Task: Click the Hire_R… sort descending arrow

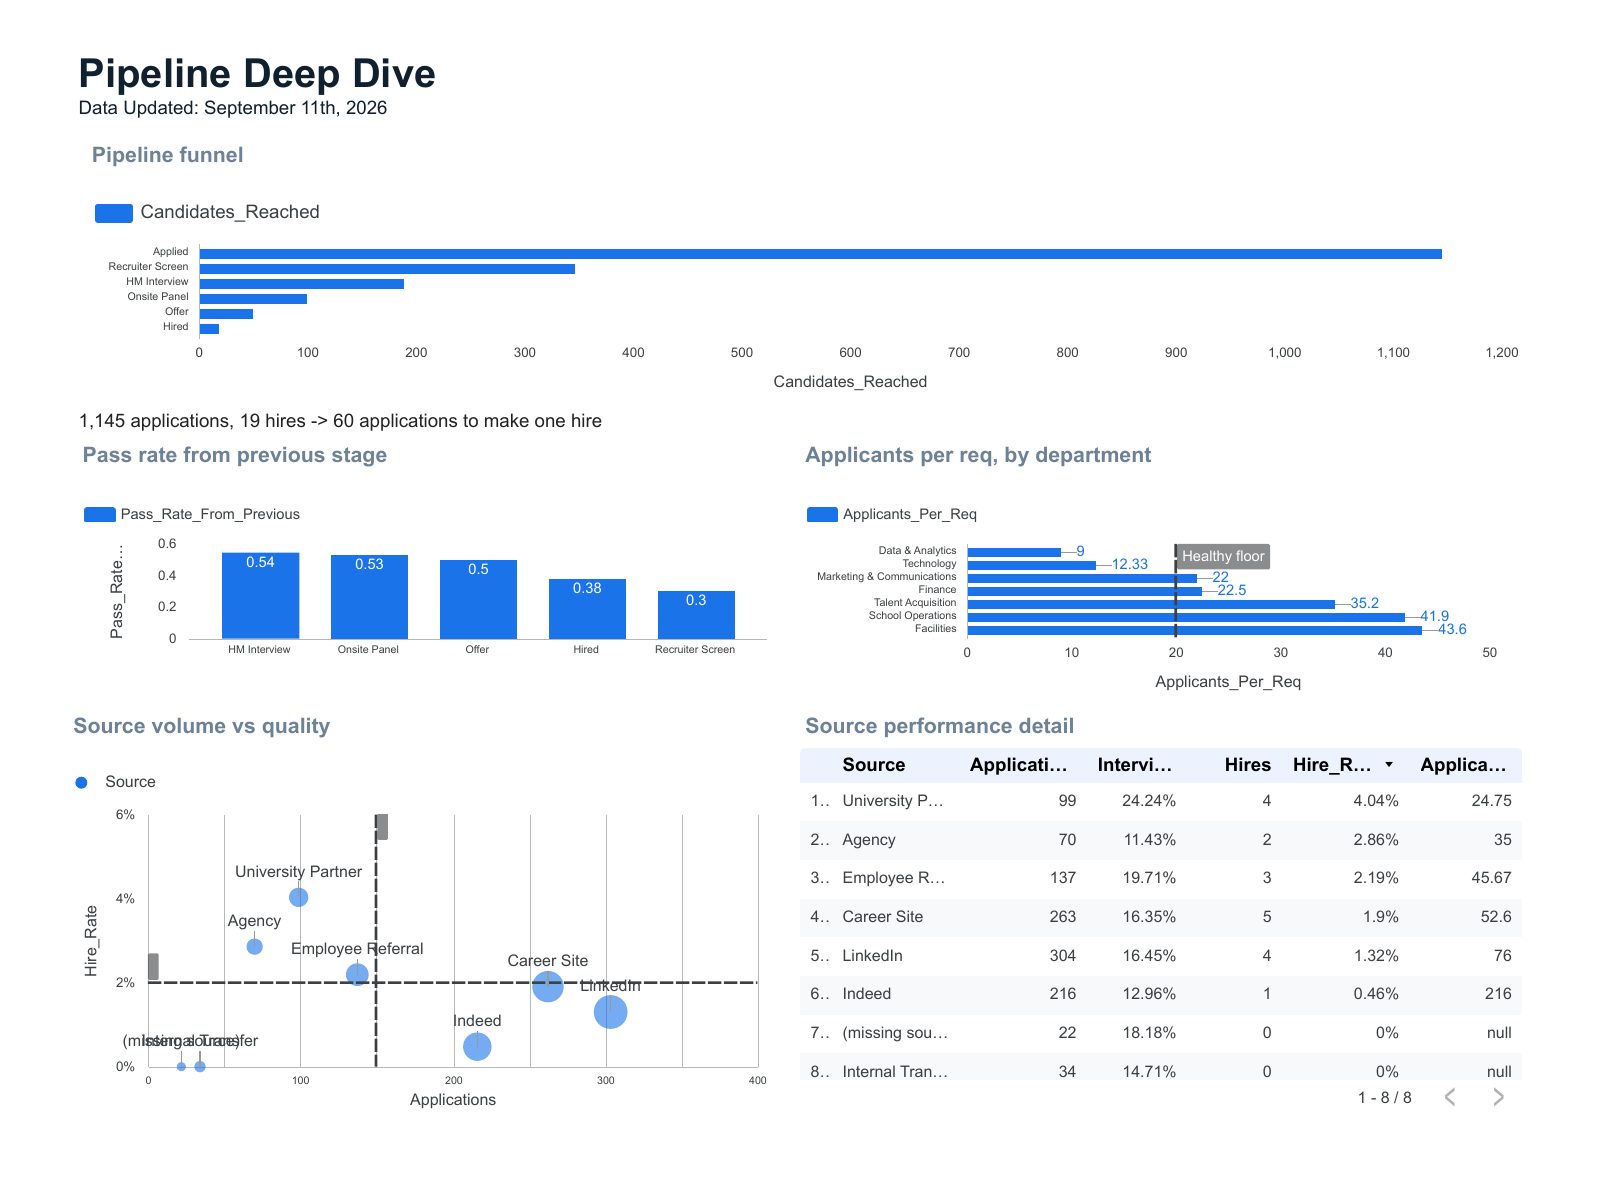Action: point(1389,764)
